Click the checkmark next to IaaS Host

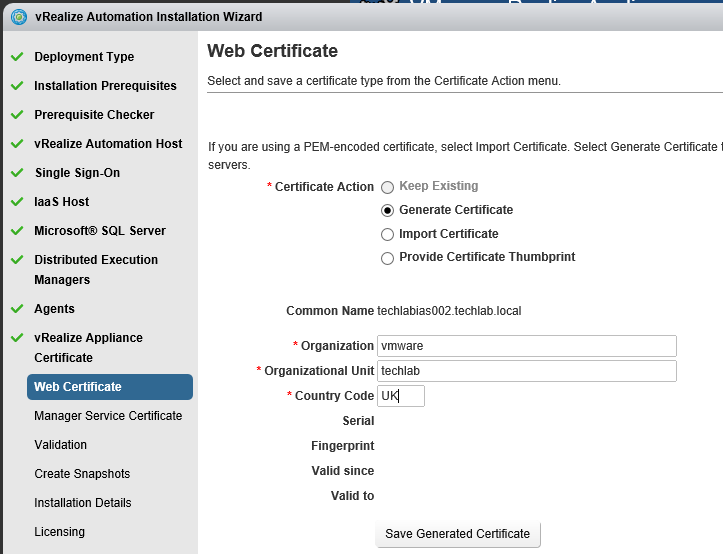pyautogui.click(x=17, y=202)
